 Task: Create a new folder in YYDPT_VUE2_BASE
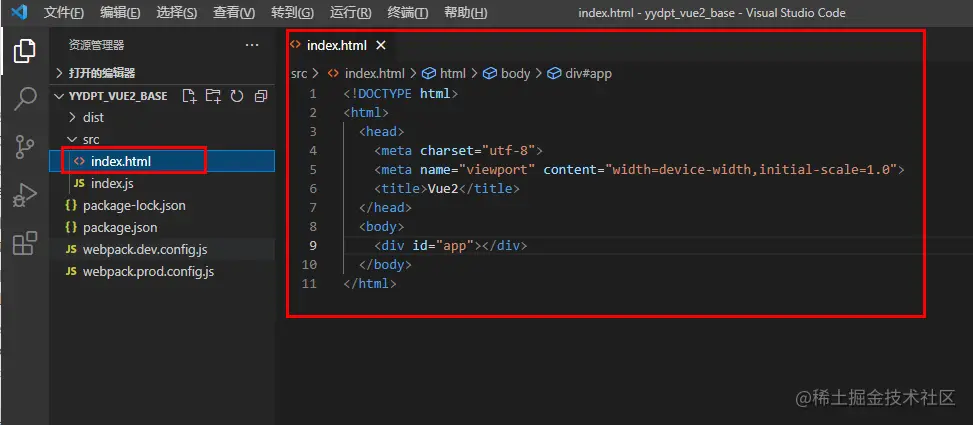213,96
